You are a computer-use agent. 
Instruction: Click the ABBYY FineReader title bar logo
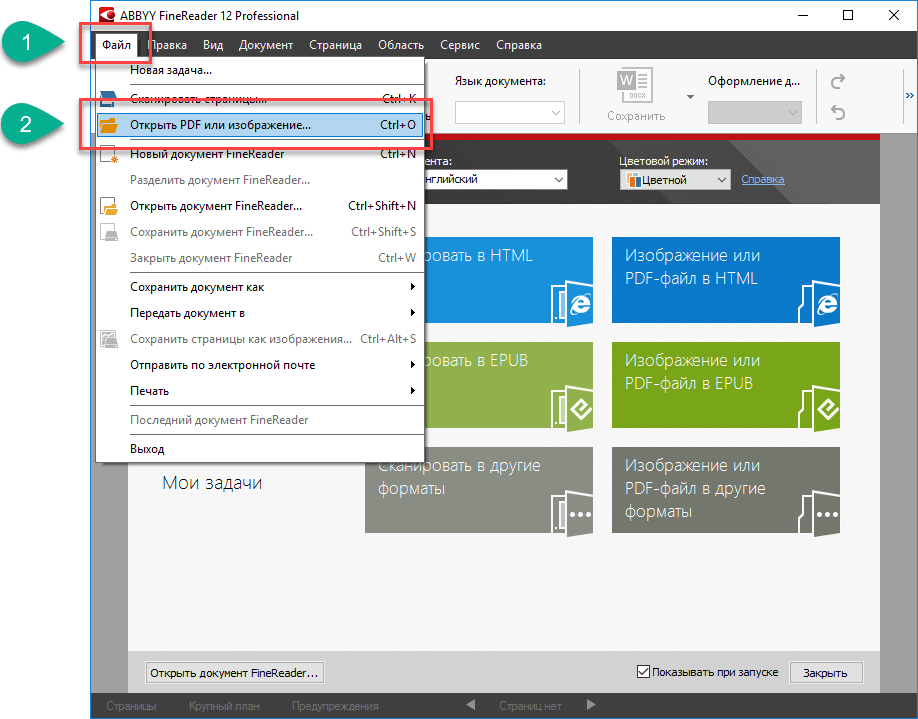(x=107, y=15)
